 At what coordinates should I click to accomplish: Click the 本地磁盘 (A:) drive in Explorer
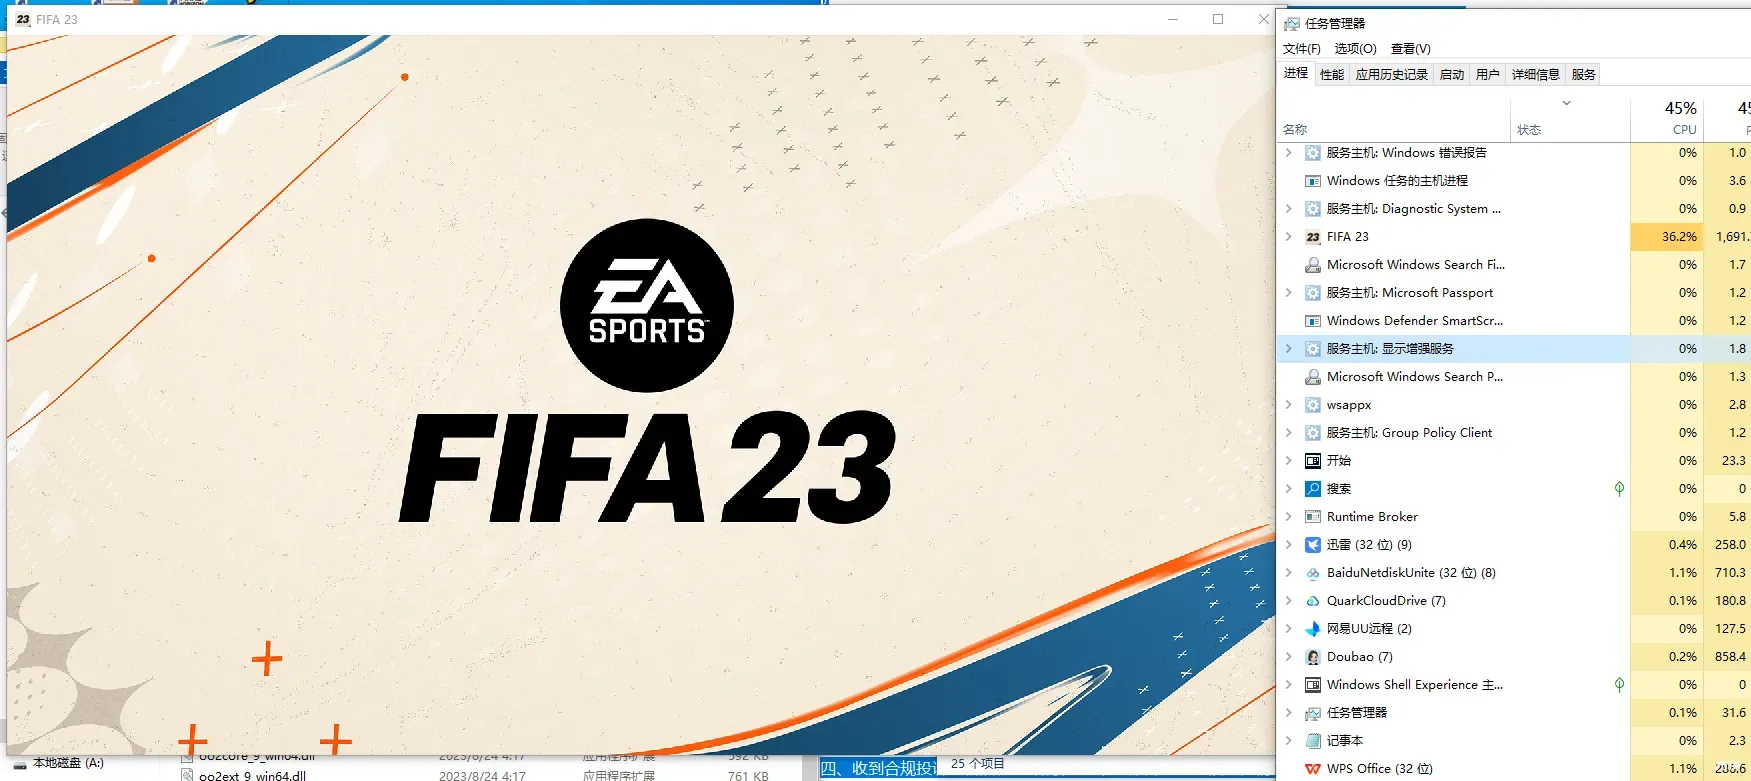pyautogui.click(x=68, y=763)
